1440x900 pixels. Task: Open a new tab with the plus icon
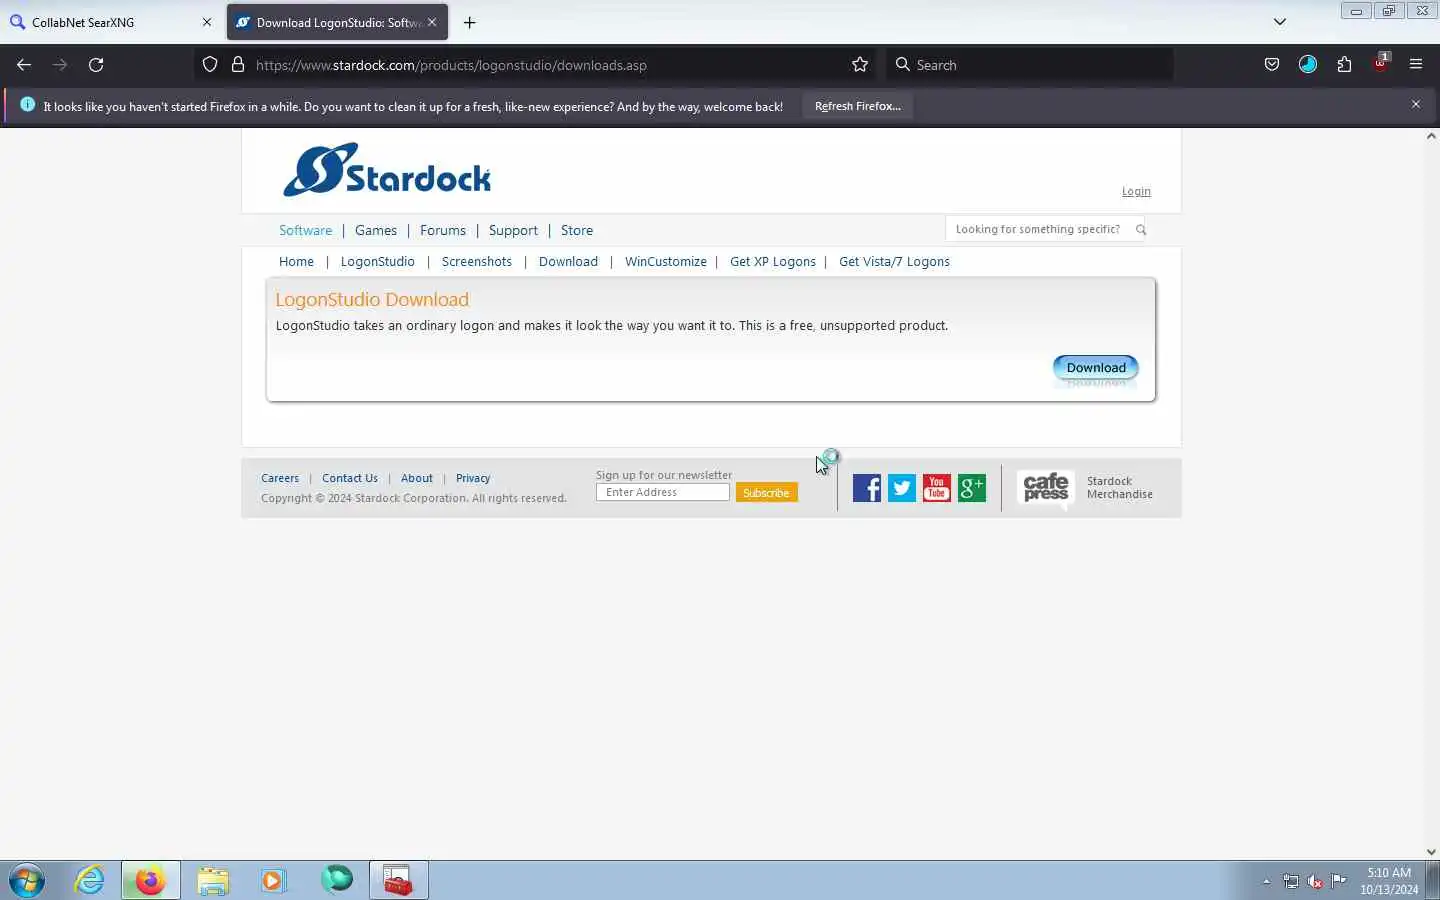(x=470, y=22)
